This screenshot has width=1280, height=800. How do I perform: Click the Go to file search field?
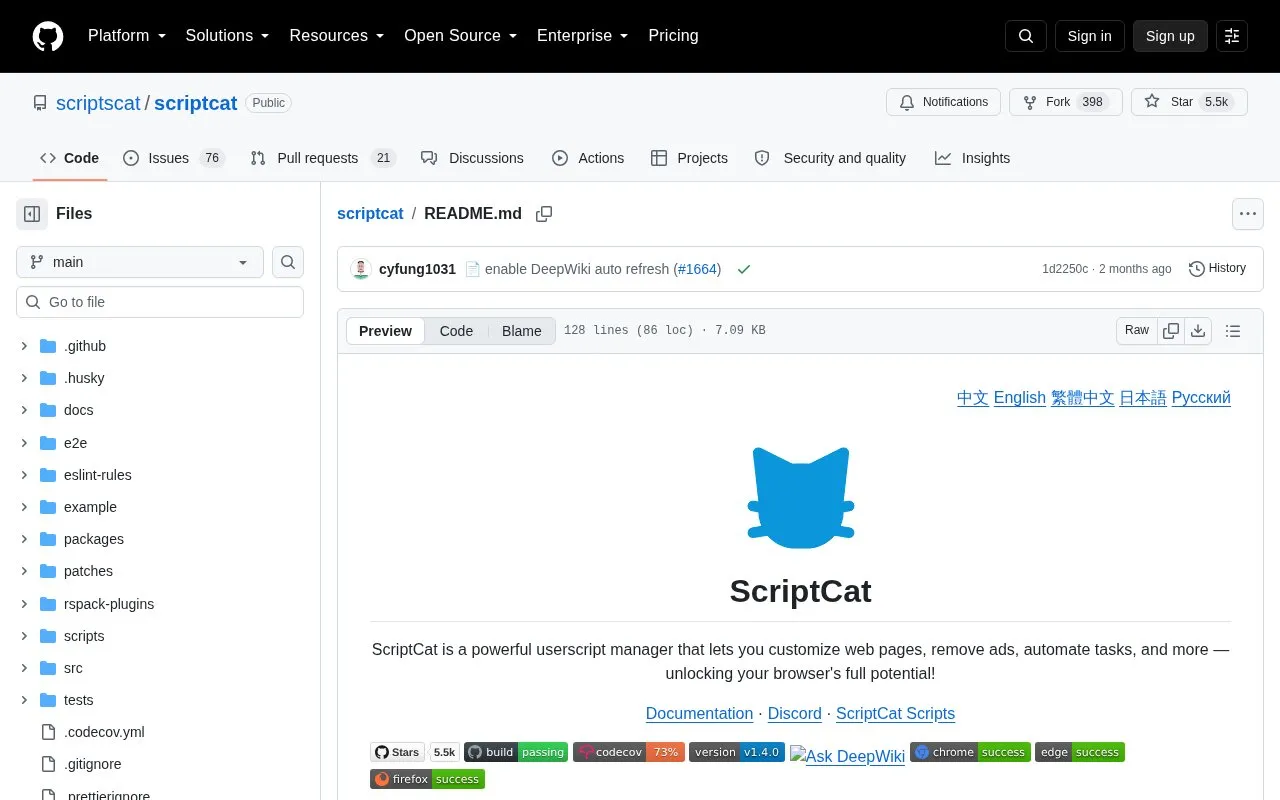coord(160,302)
